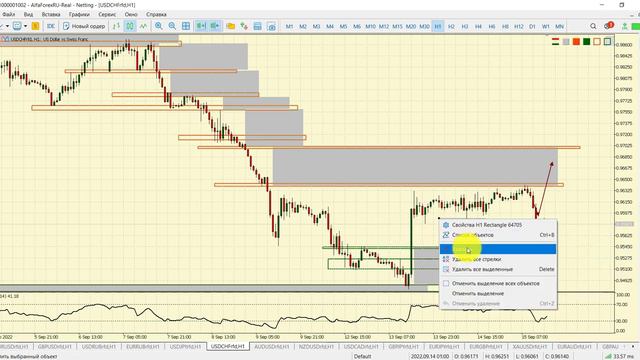Switch to the NZDUSD H1 chart tab
The height and width of the screenshot is (360, 640).
pyautogui.click(x=316, y=347)
